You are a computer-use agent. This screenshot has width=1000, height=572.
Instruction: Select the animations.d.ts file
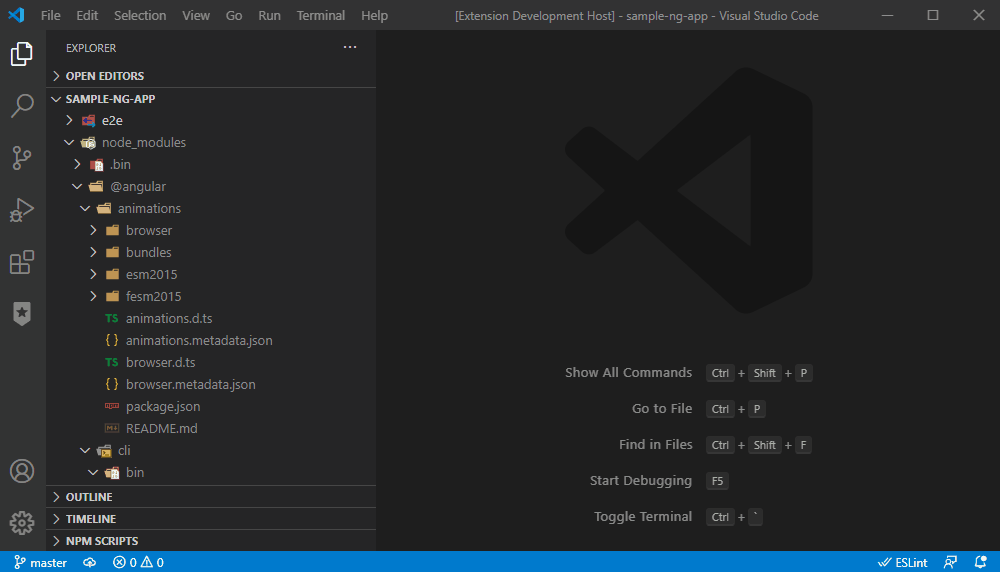[x=169, y=318]
